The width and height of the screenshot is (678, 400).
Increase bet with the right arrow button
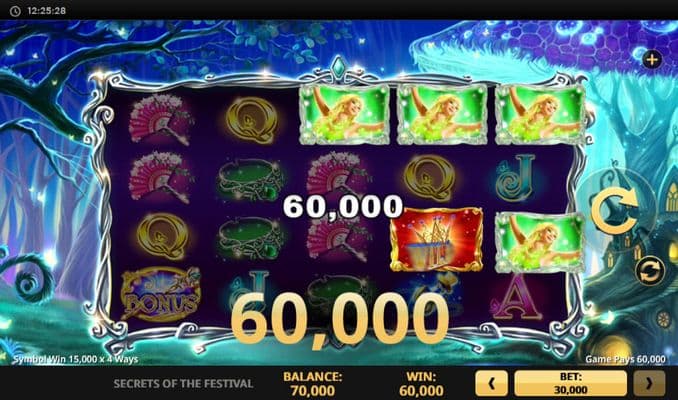coord(649,383)
